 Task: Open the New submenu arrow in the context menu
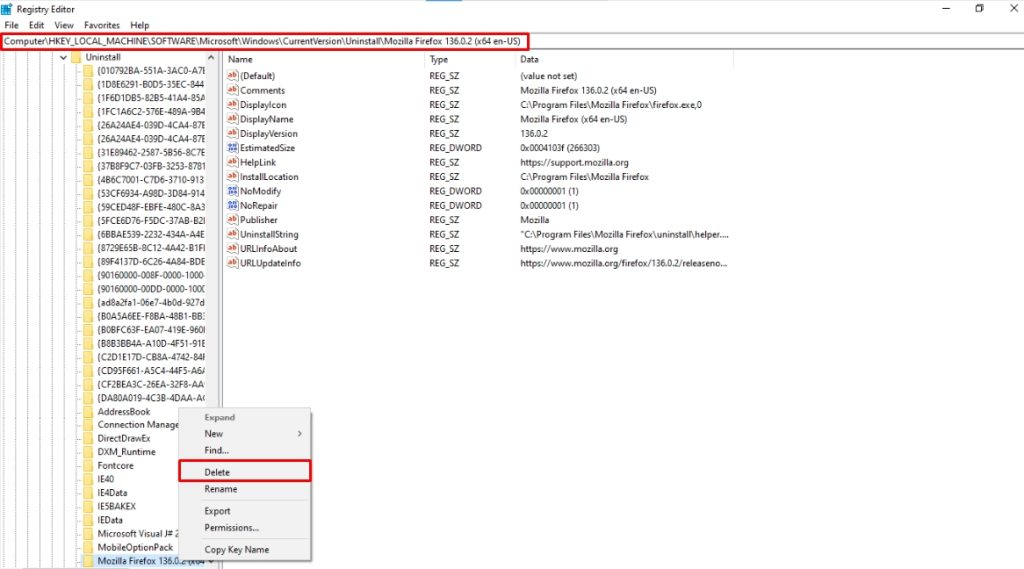(x=300, y=434)
